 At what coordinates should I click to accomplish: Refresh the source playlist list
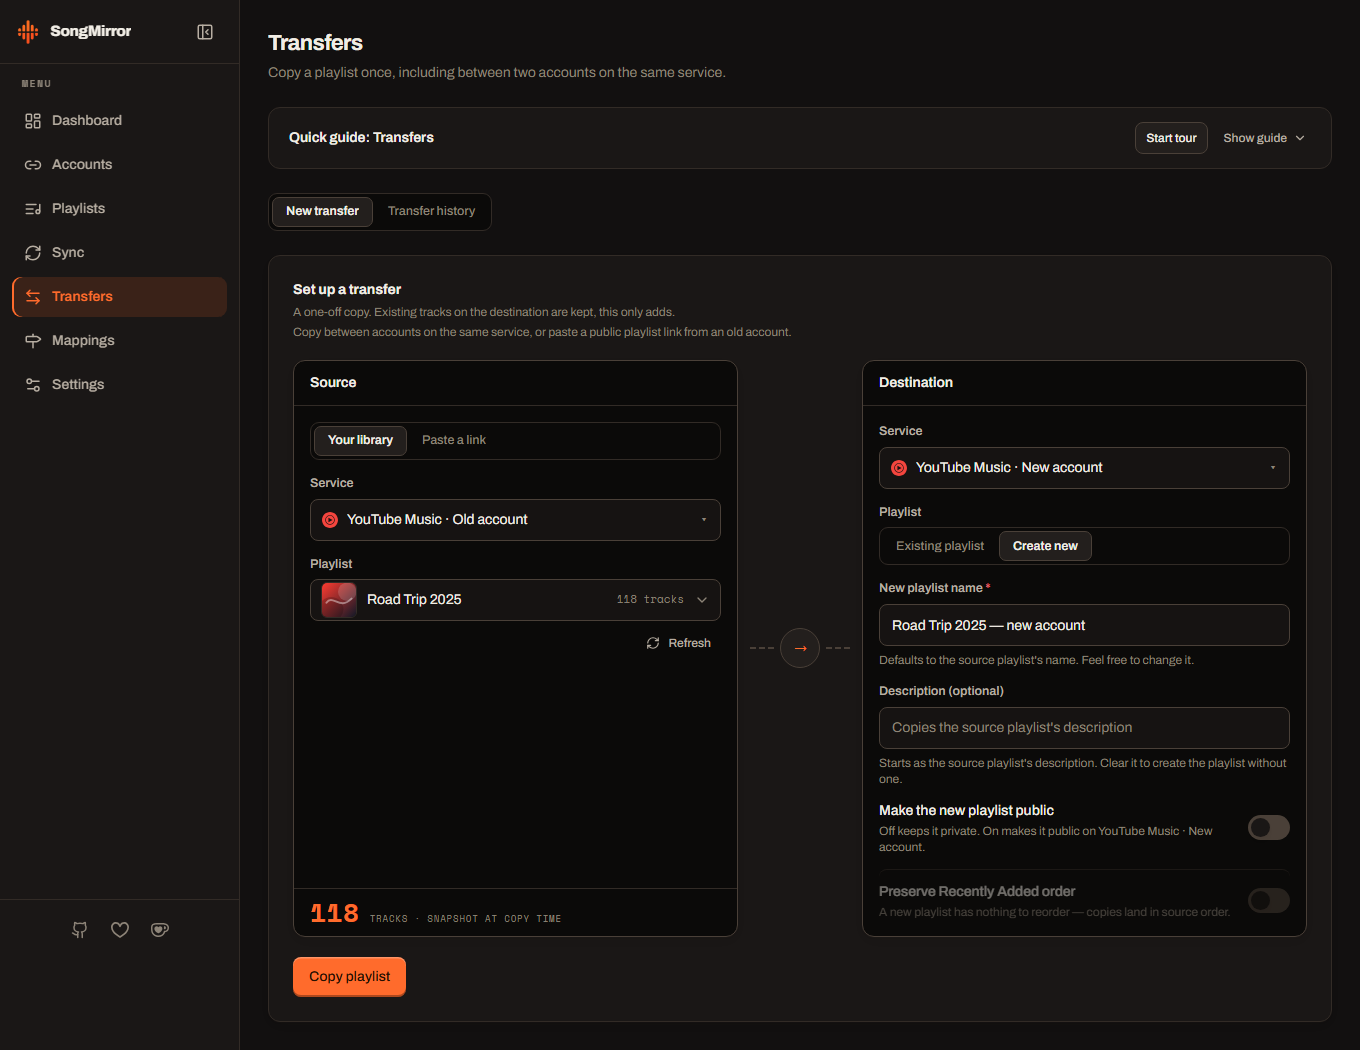point(679,643)
